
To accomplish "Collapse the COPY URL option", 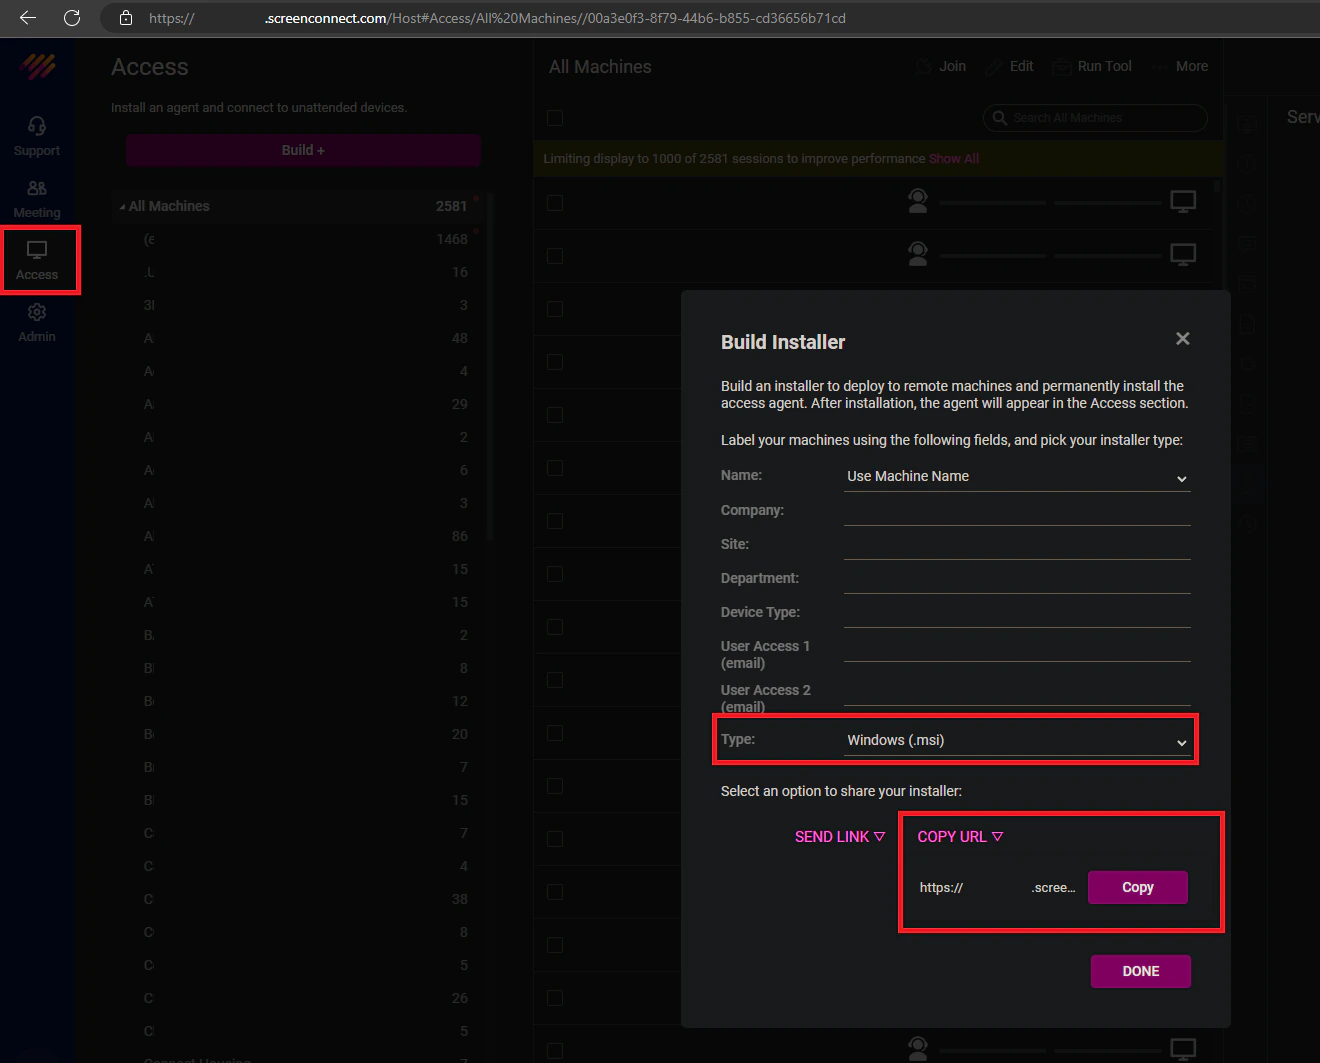I will coord(960,837).
